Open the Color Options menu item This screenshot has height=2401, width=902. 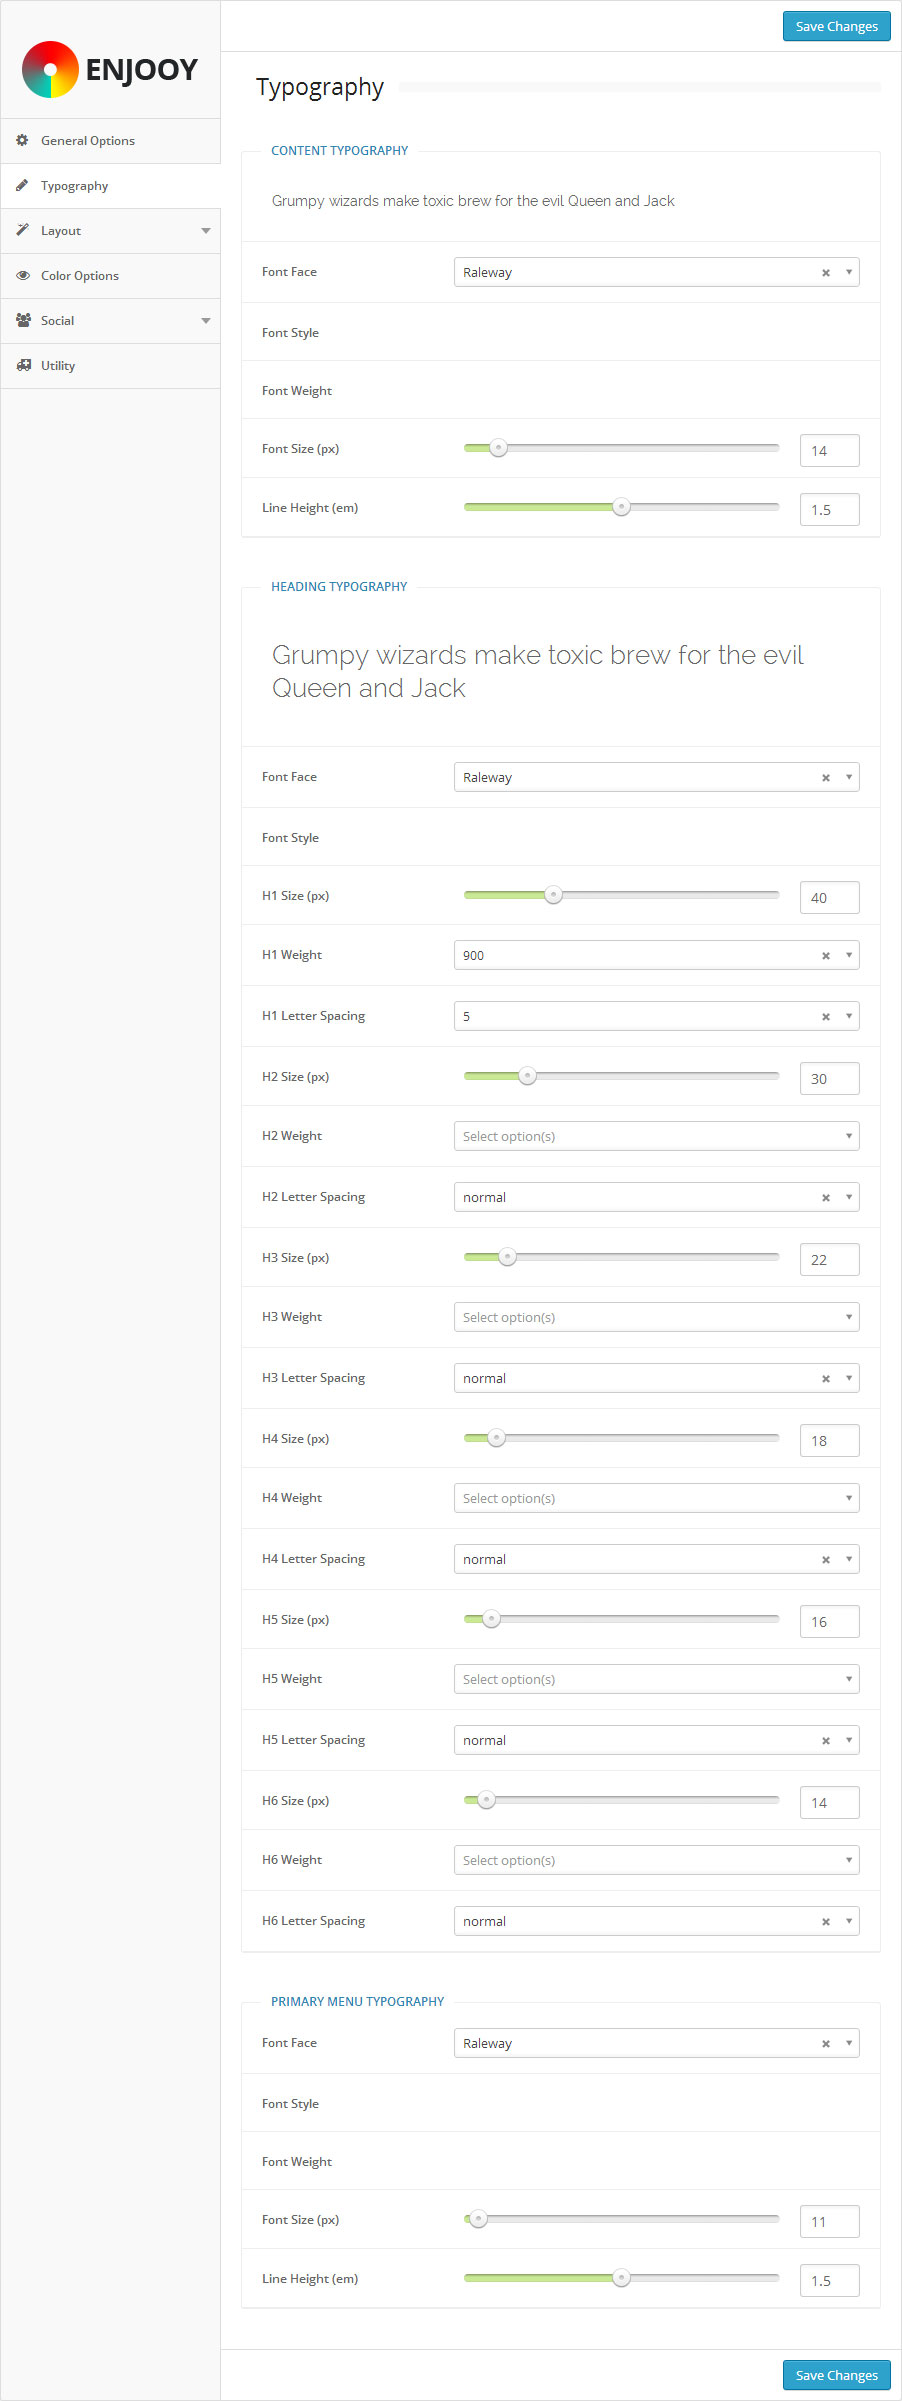coord(80,276)
